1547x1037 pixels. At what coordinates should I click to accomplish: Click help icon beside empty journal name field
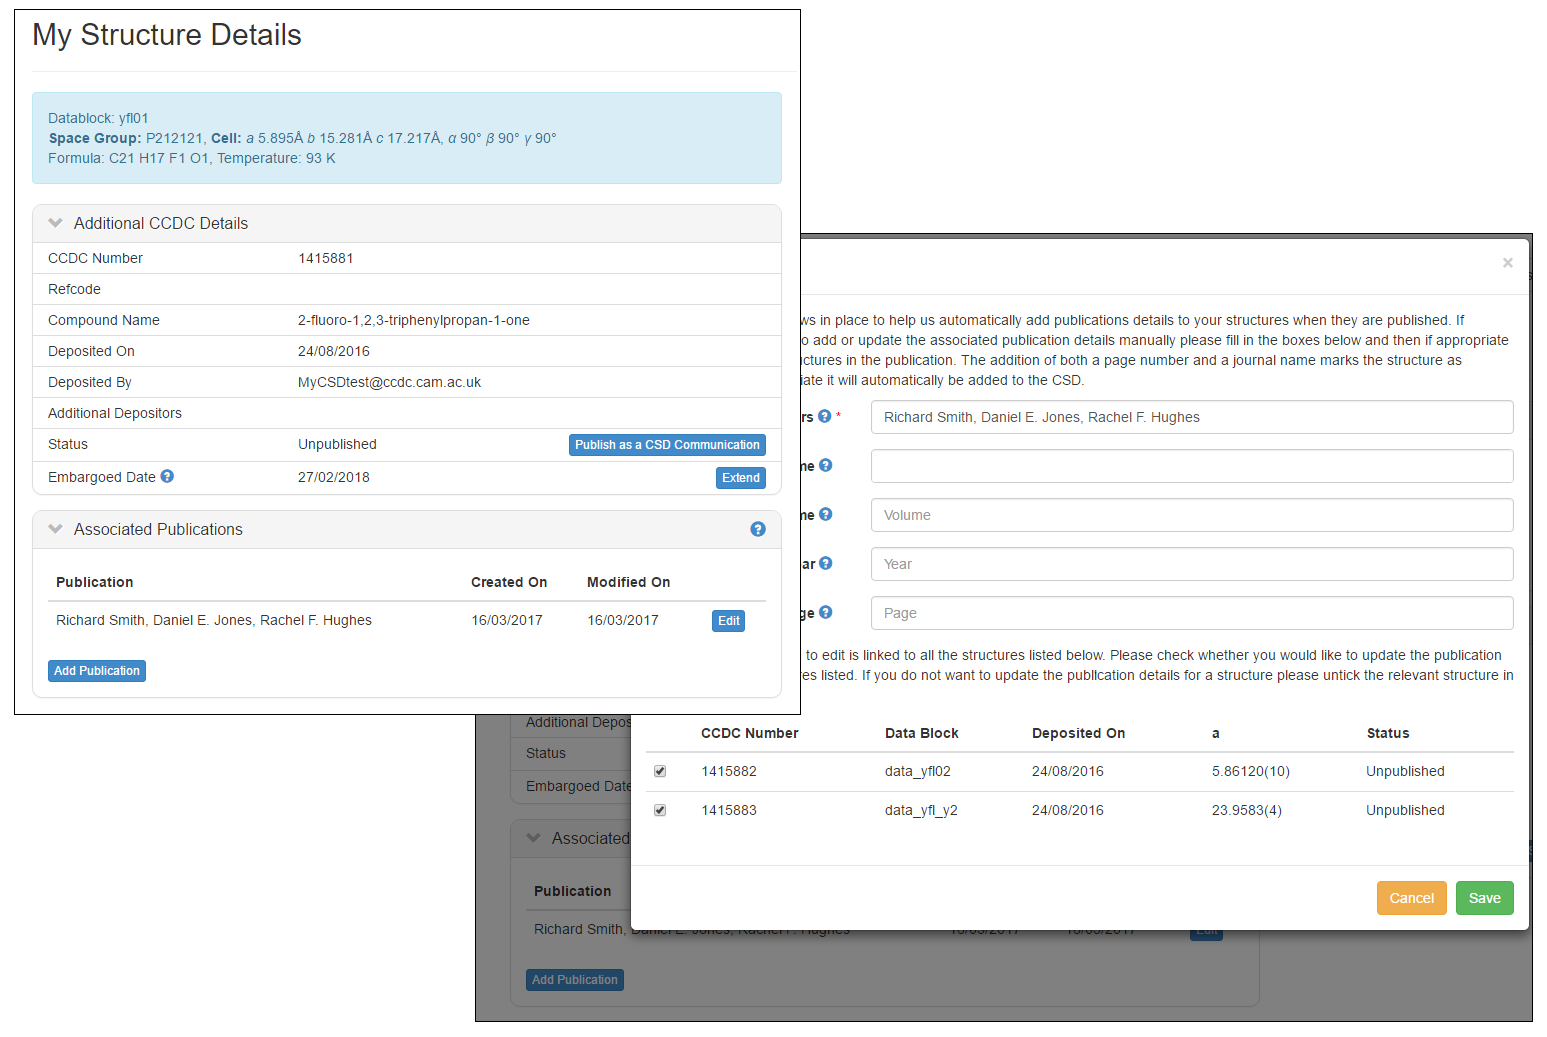click(825, 466)
